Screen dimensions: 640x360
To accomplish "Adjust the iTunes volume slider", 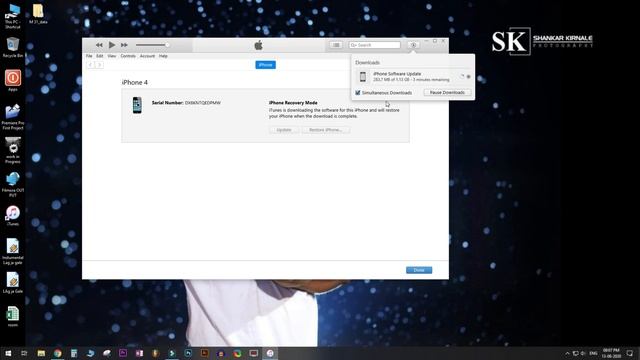I will pyautogui.click(x=152, y=45).
